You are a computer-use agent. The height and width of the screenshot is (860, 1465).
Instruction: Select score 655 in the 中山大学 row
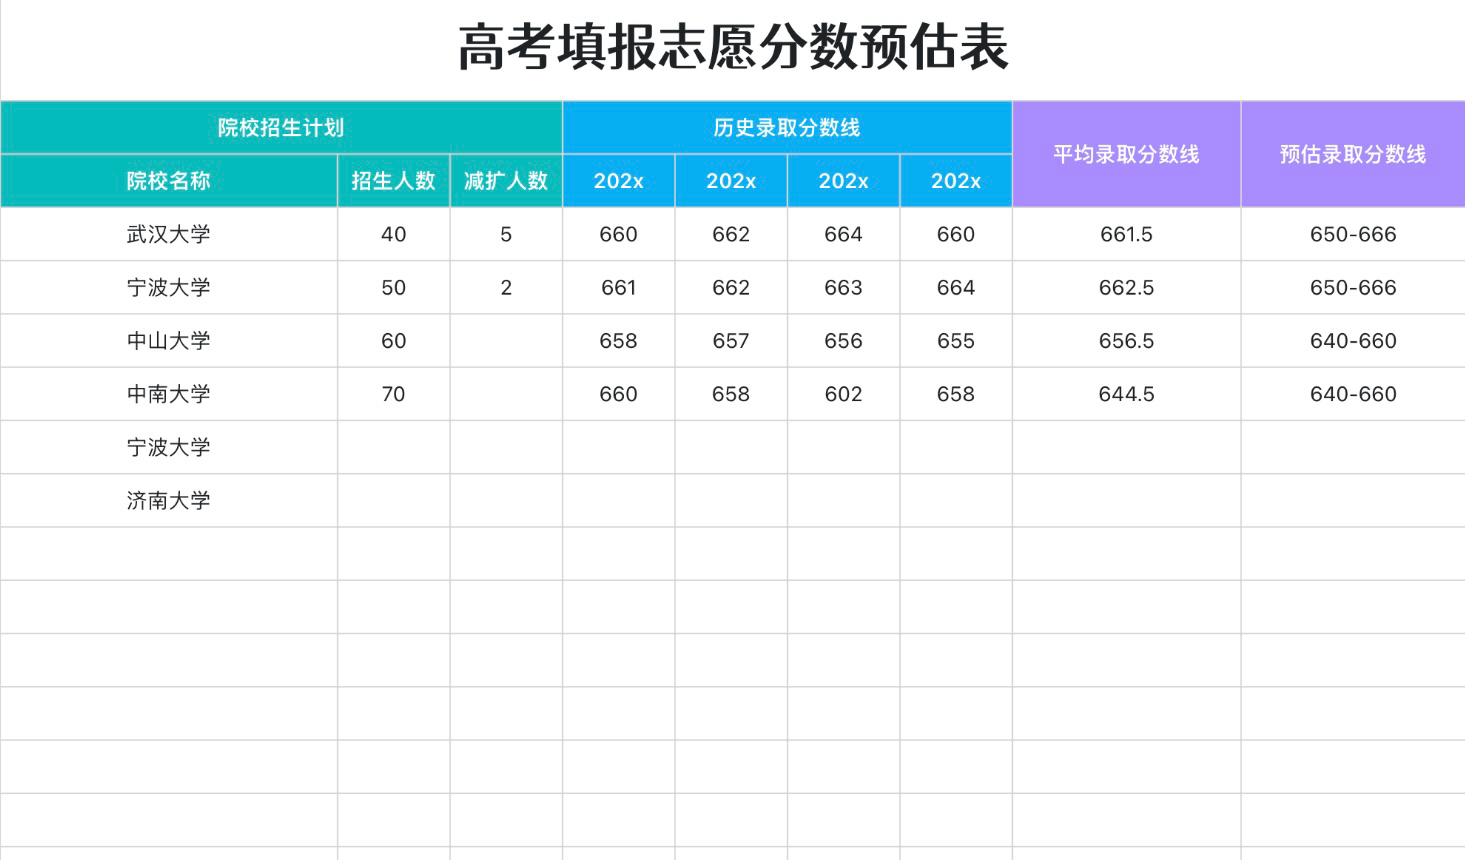coord(956,341)
